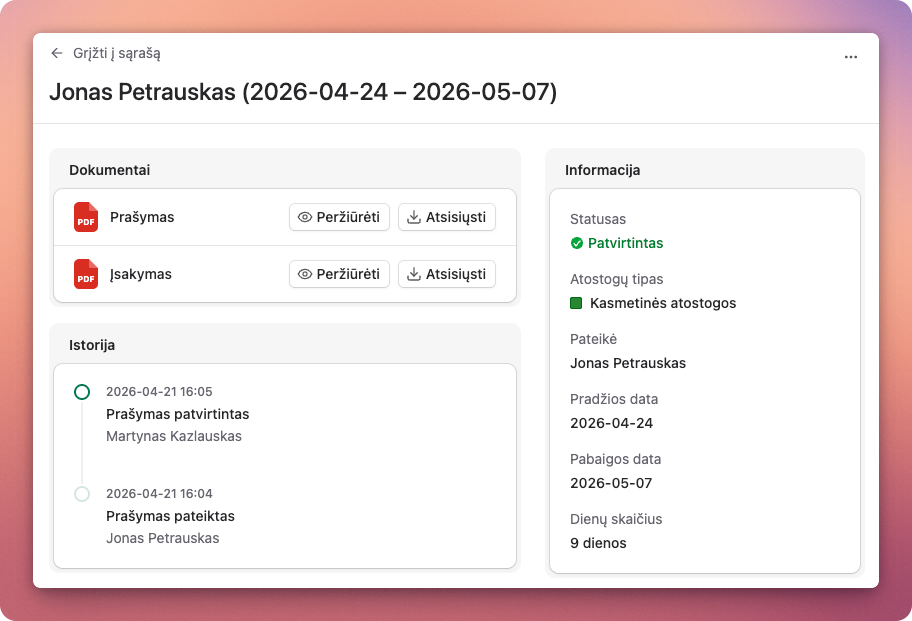This screenshot has height=621, width=912.
Task: Click the eye icon on Prašymas Peržiūrėti button
Action: pos(306,217)
